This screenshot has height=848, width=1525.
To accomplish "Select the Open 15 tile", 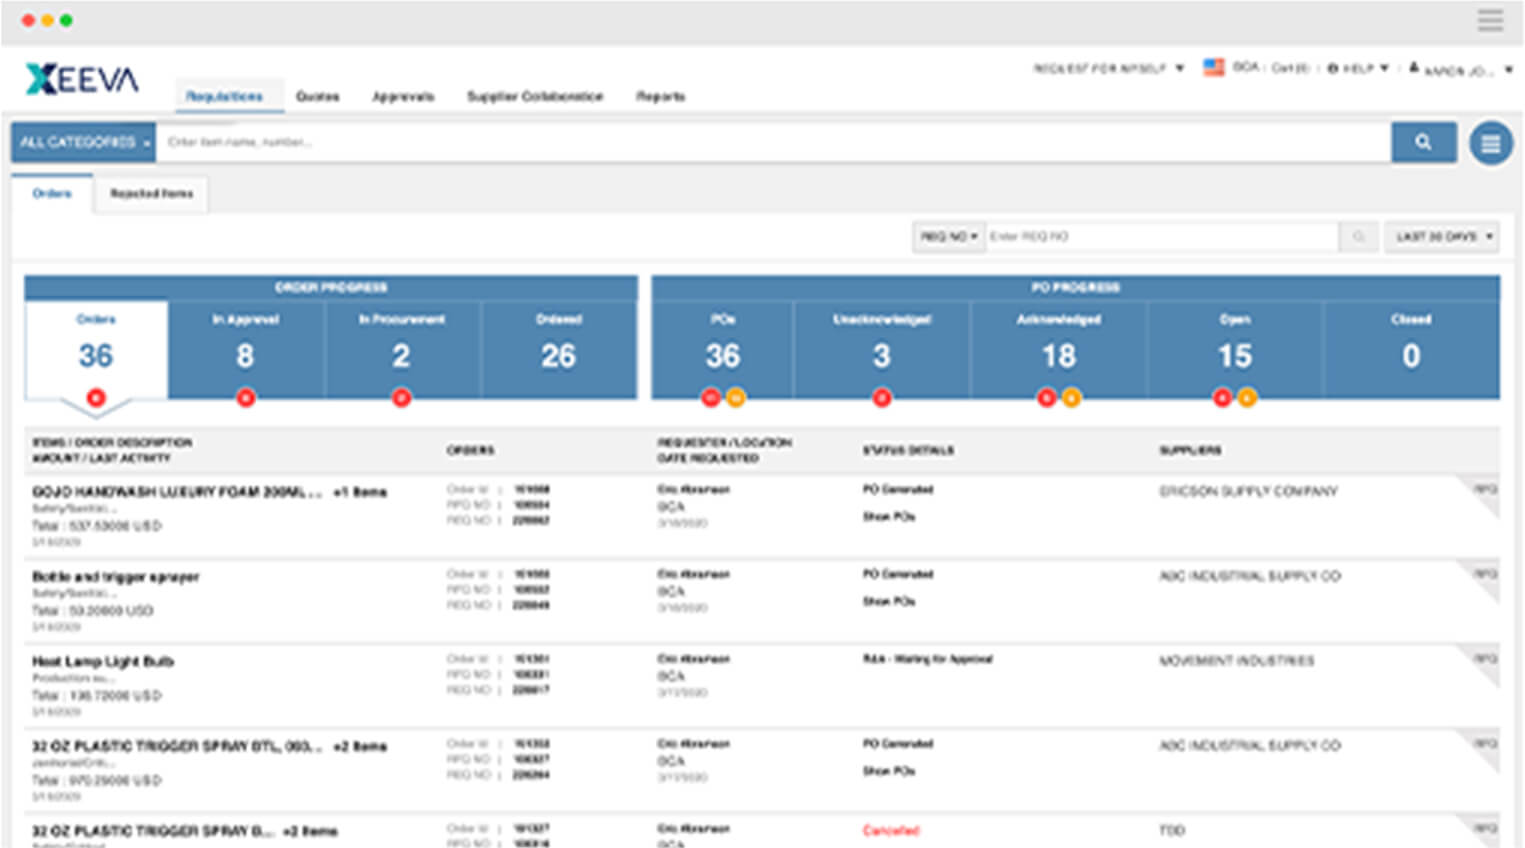I will click(1235, 349).
